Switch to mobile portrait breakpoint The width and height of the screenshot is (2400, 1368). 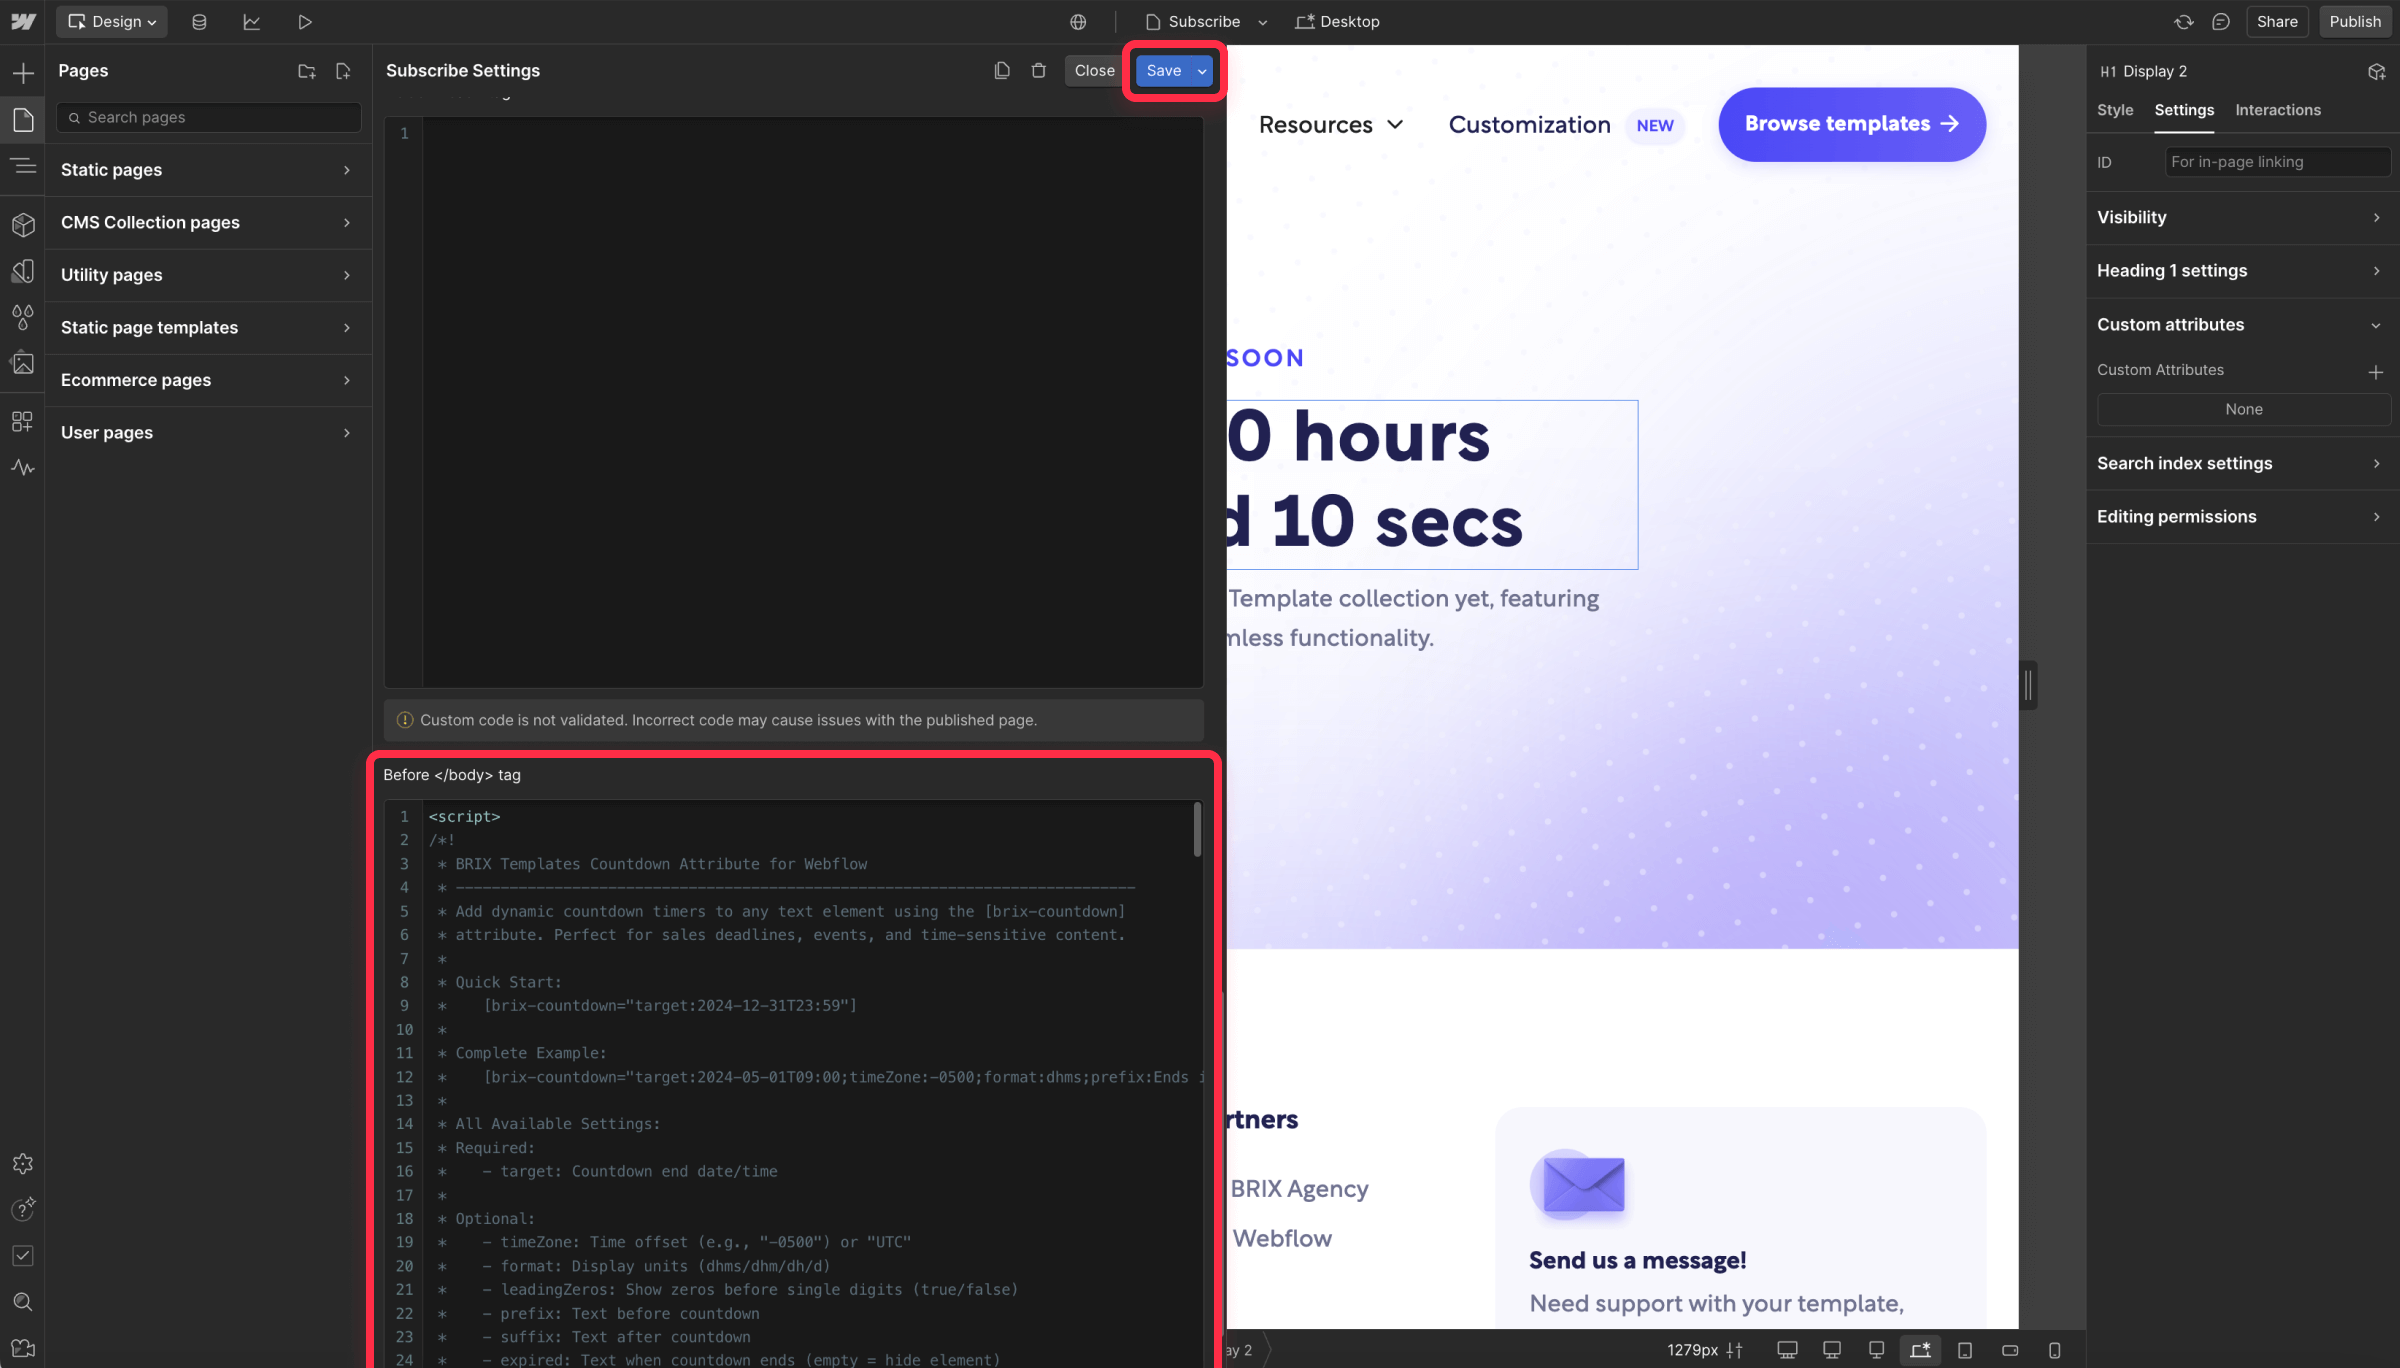coord(2055,1350)
